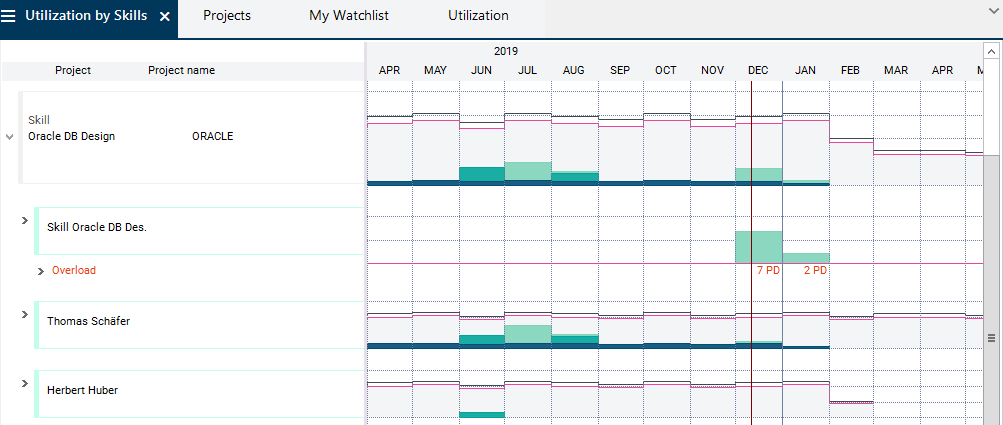Click the vertical scrollbar handle
Screen dimensions: 1003x425
pyautogui.click(x=992, y=338)
